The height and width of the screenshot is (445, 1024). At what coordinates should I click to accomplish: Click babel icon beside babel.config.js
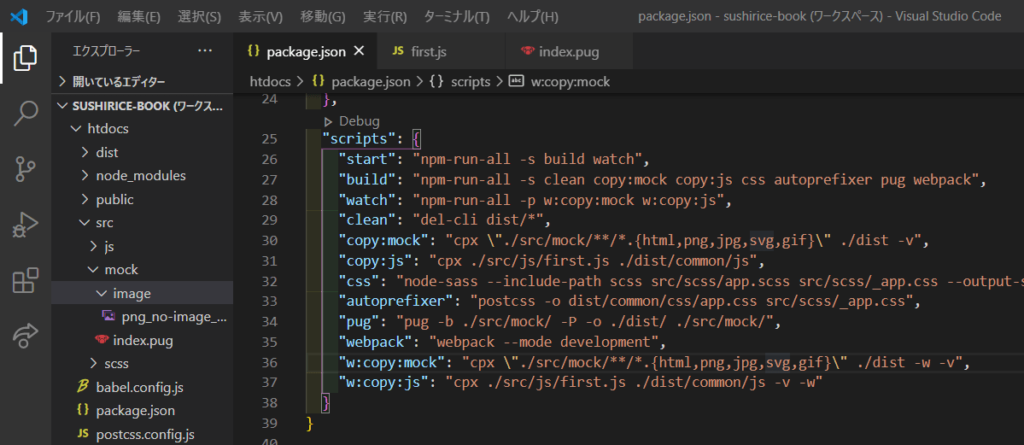(83, 387)
